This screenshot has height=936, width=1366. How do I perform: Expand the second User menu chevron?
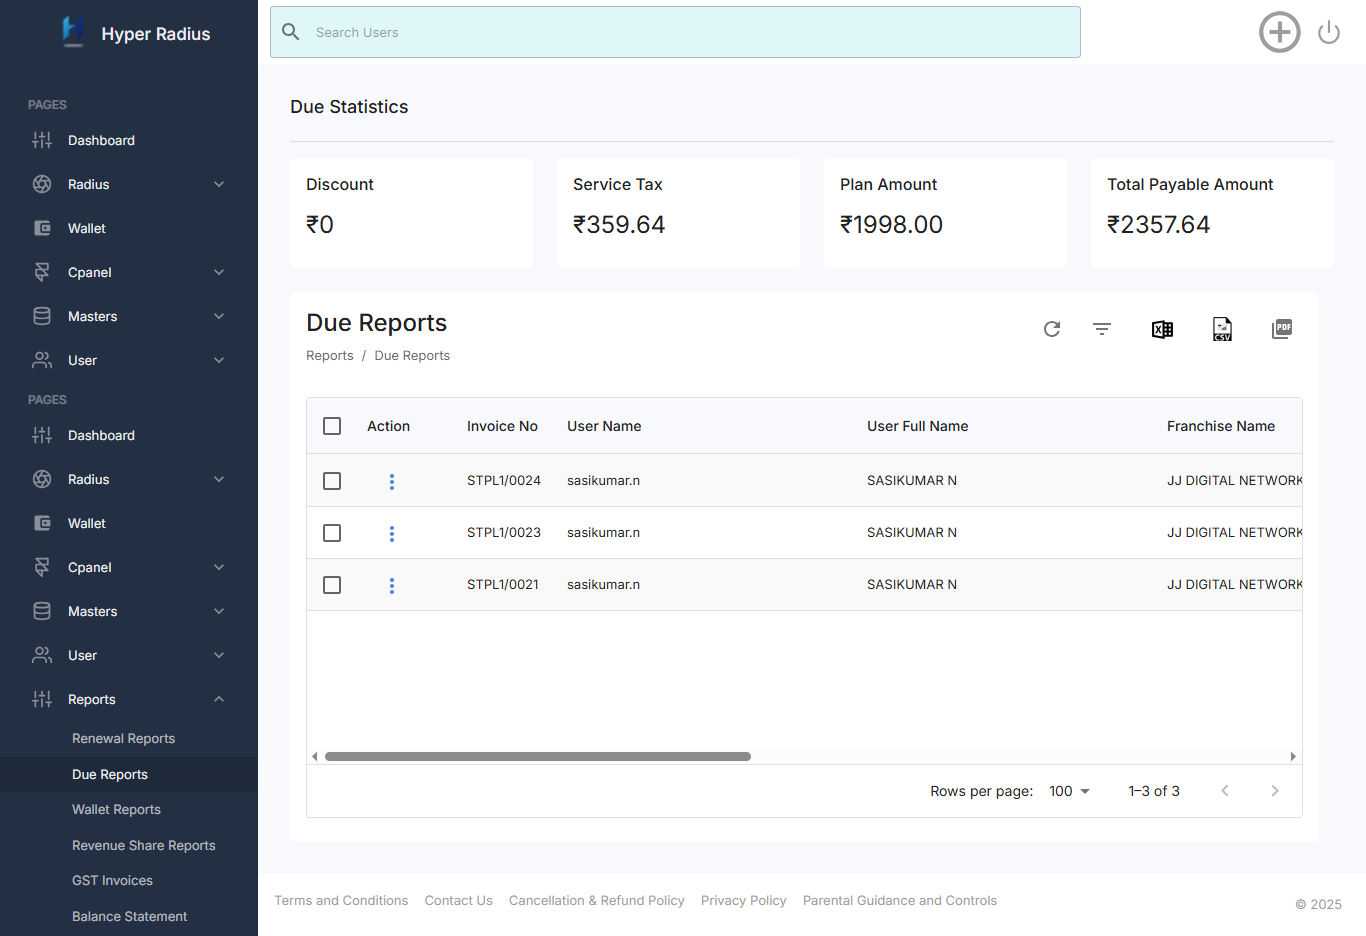(219, 655)
